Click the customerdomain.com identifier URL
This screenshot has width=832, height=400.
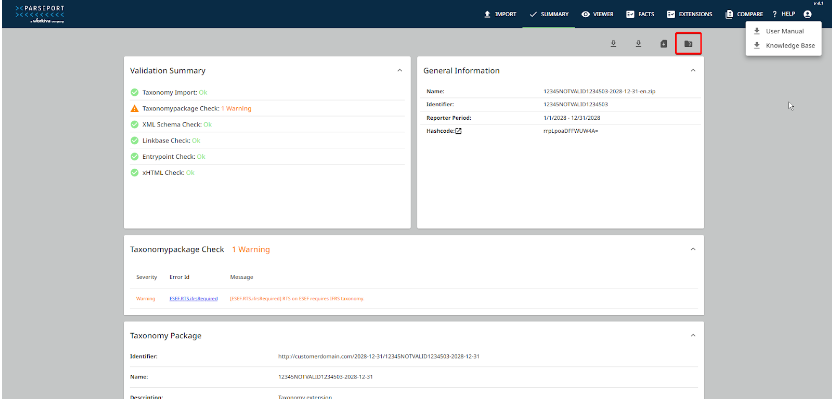(379, 356)
